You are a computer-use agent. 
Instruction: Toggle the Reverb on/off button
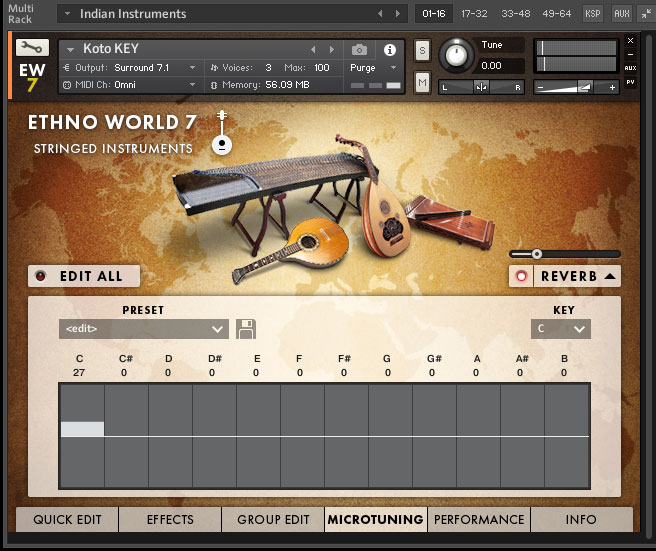tap(521, 276)
